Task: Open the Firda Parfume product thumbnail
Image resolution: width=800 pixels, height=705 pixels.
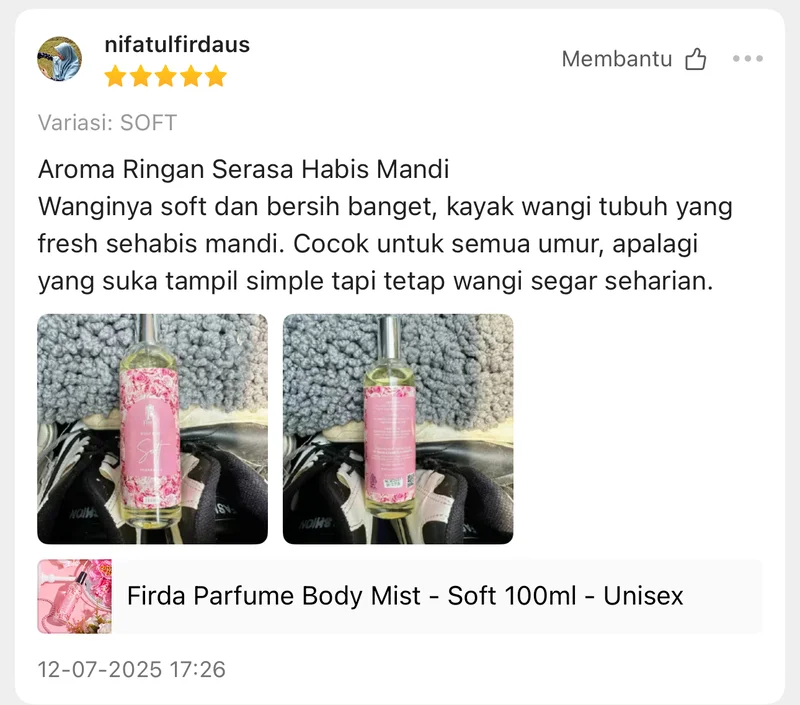Action: click(x=74, y=596)
